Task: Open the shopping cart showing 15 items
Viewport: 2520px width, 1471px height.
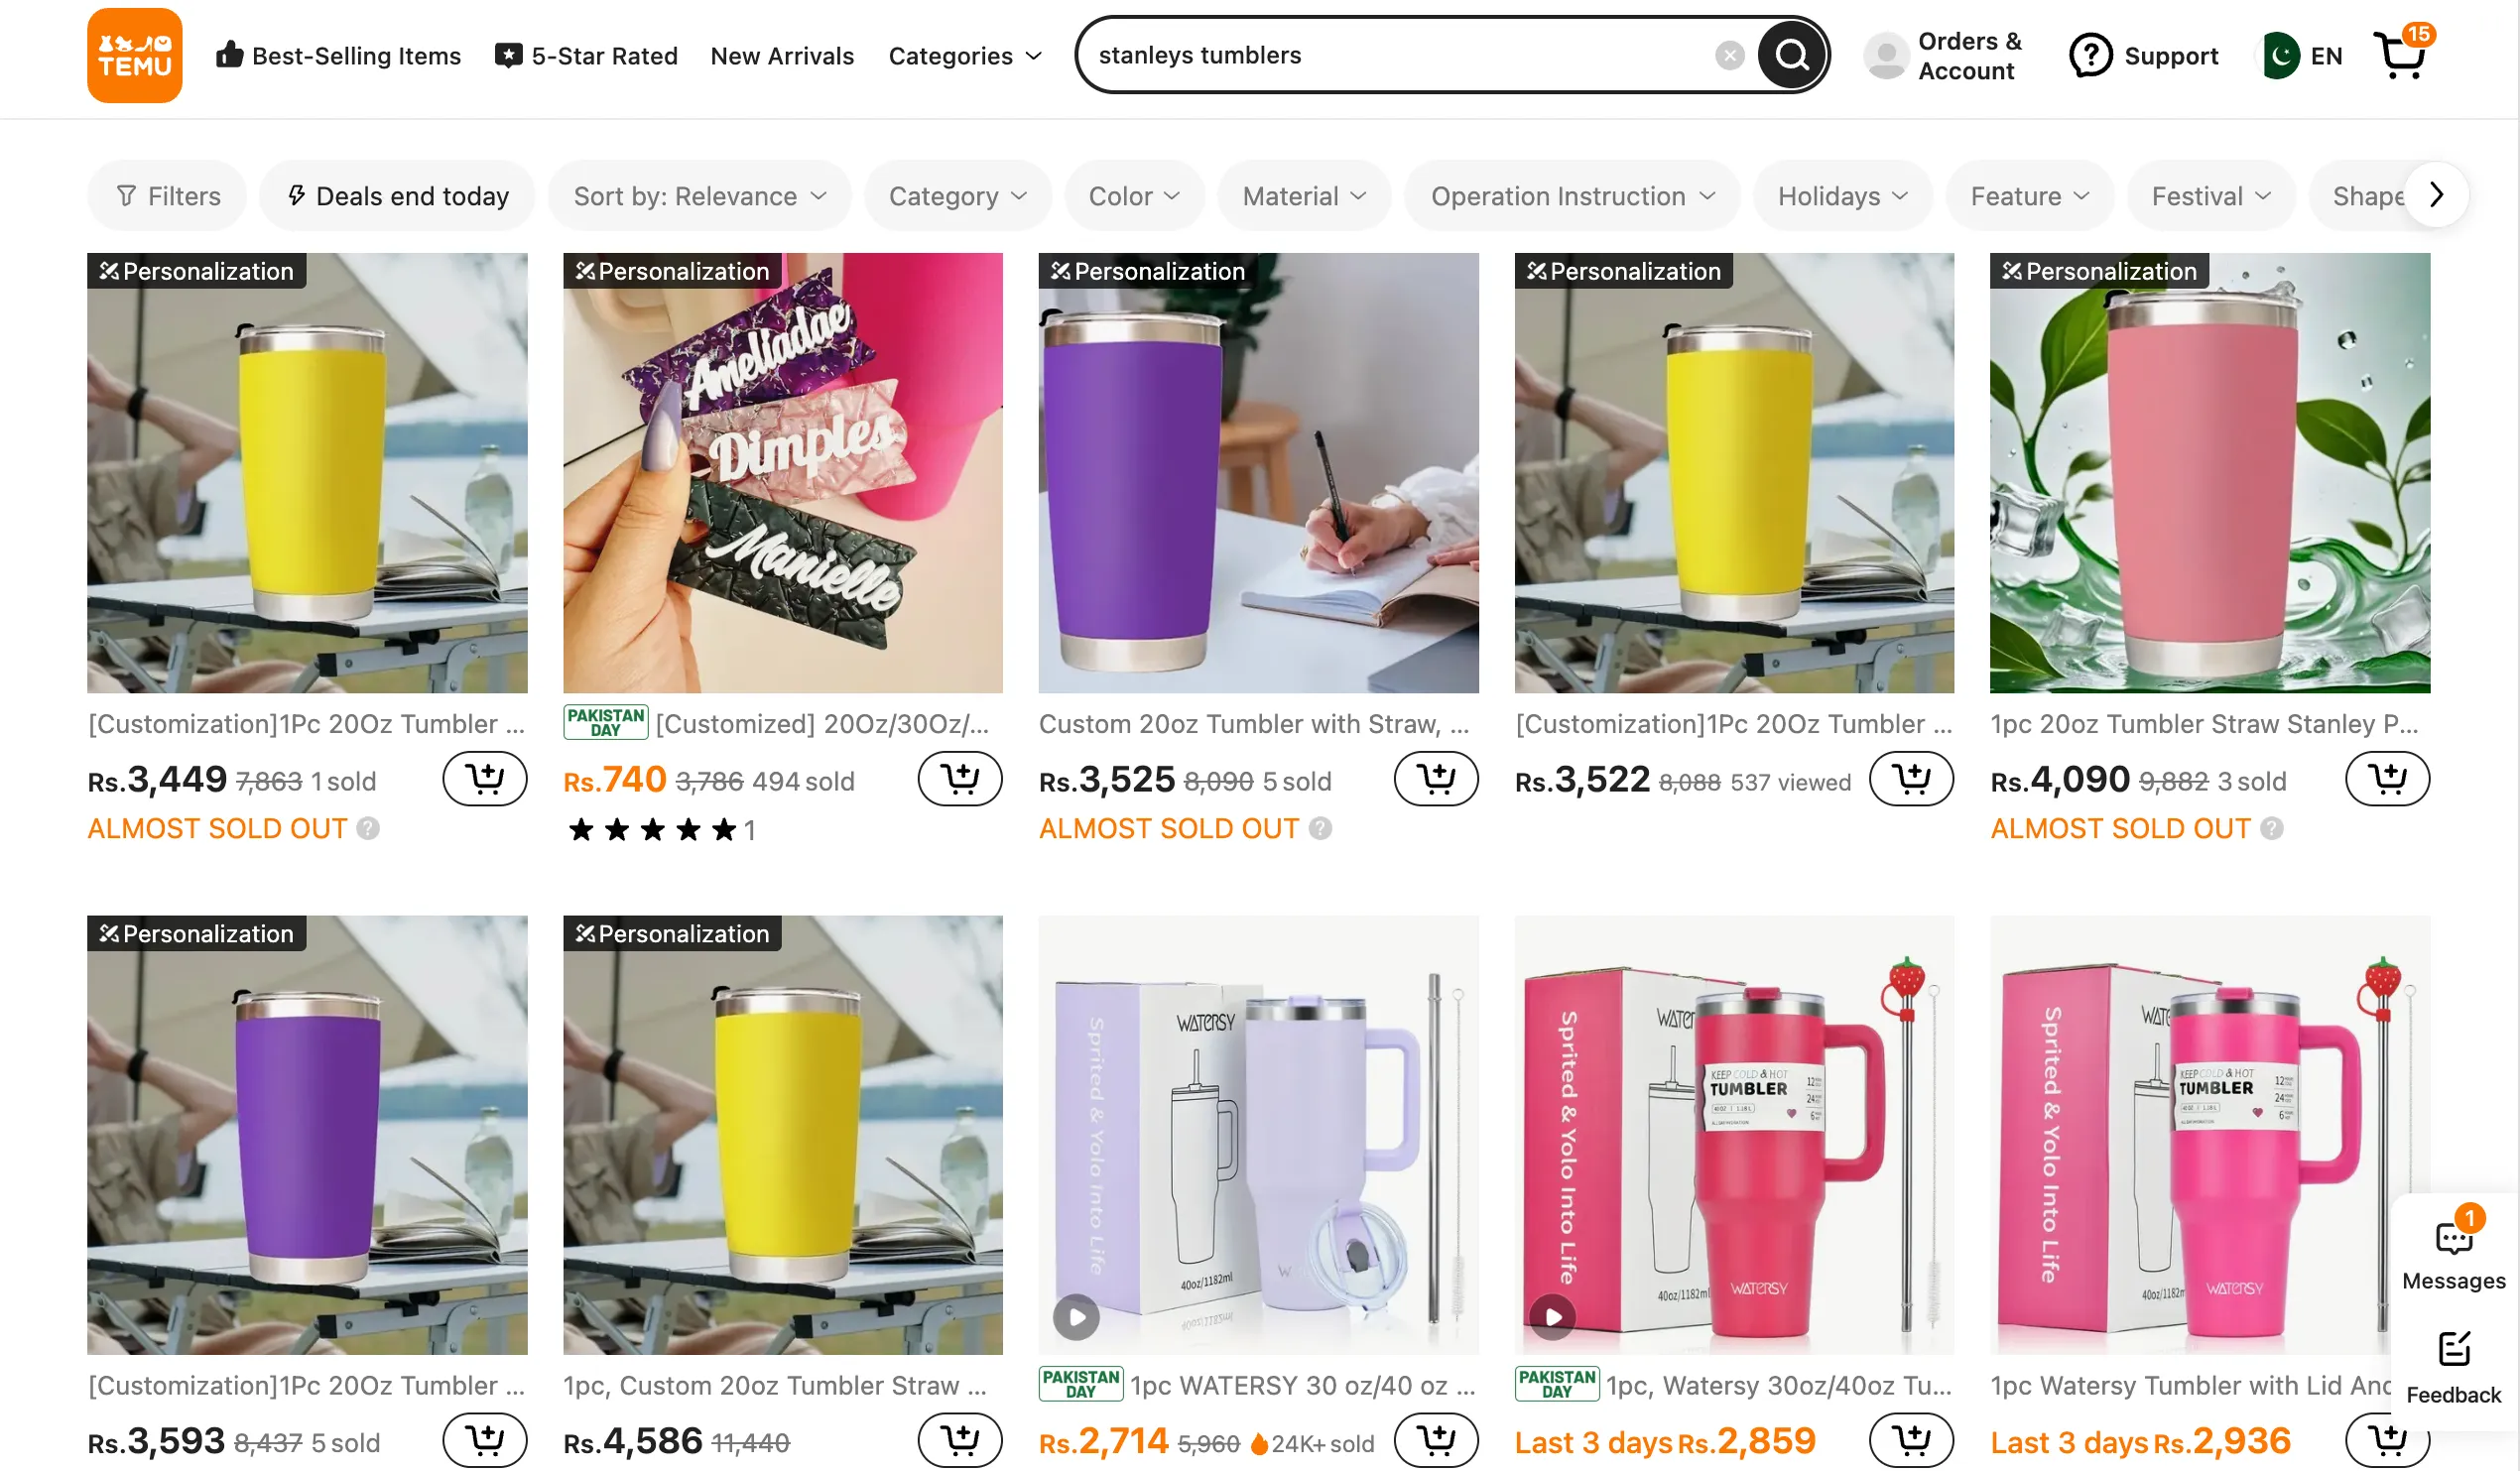Action: (x=2401, y=58)
